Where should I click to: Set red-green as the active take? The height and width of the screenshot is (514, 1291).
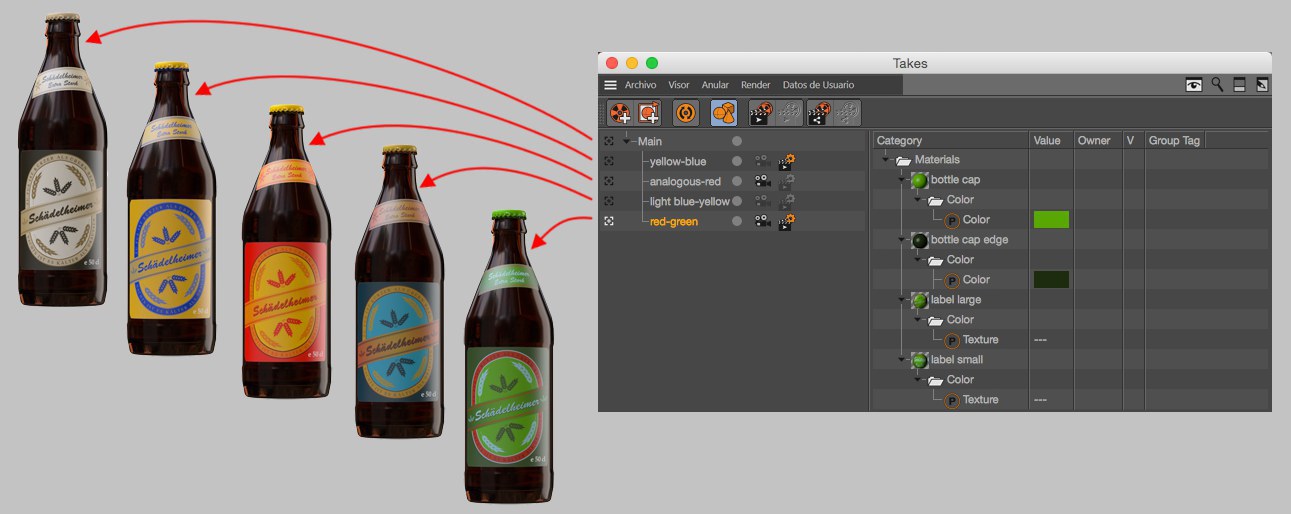pos(609,221)
